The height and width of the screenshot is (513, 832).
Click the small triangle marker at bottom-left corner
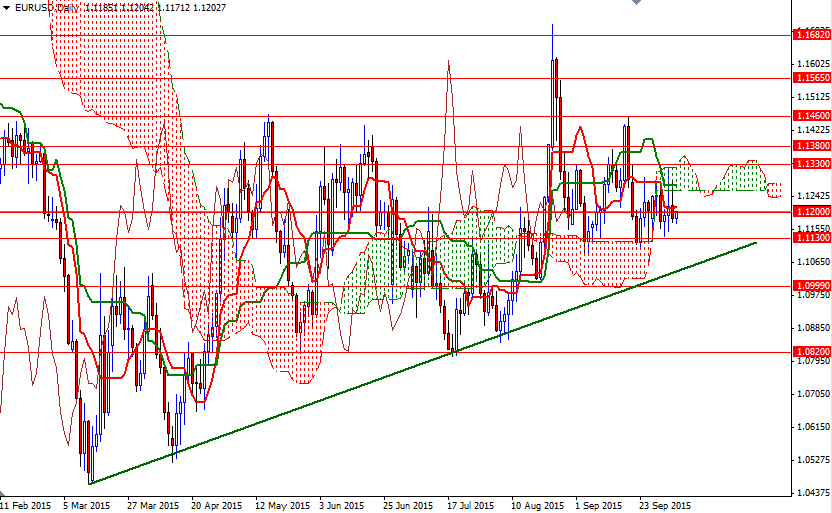click(x=4, y=495)
